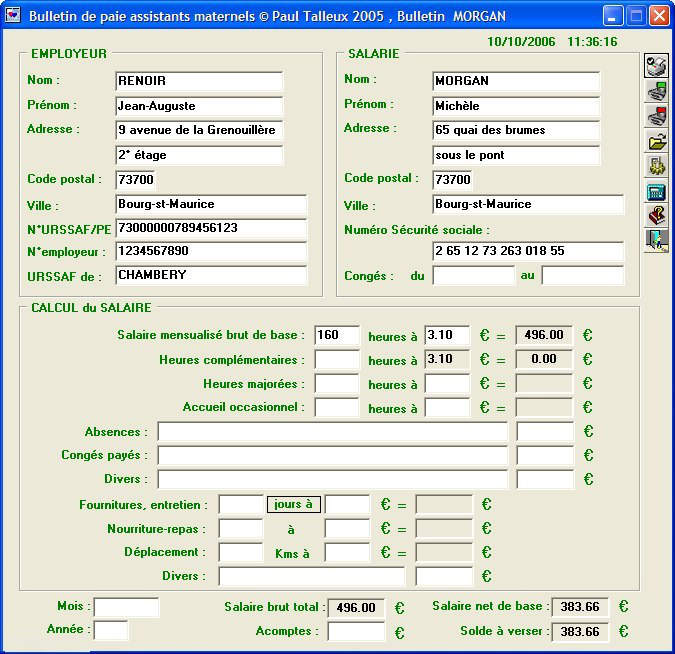
Task: Click Salaire brut total value '496.00'
Action: (356, 608)
